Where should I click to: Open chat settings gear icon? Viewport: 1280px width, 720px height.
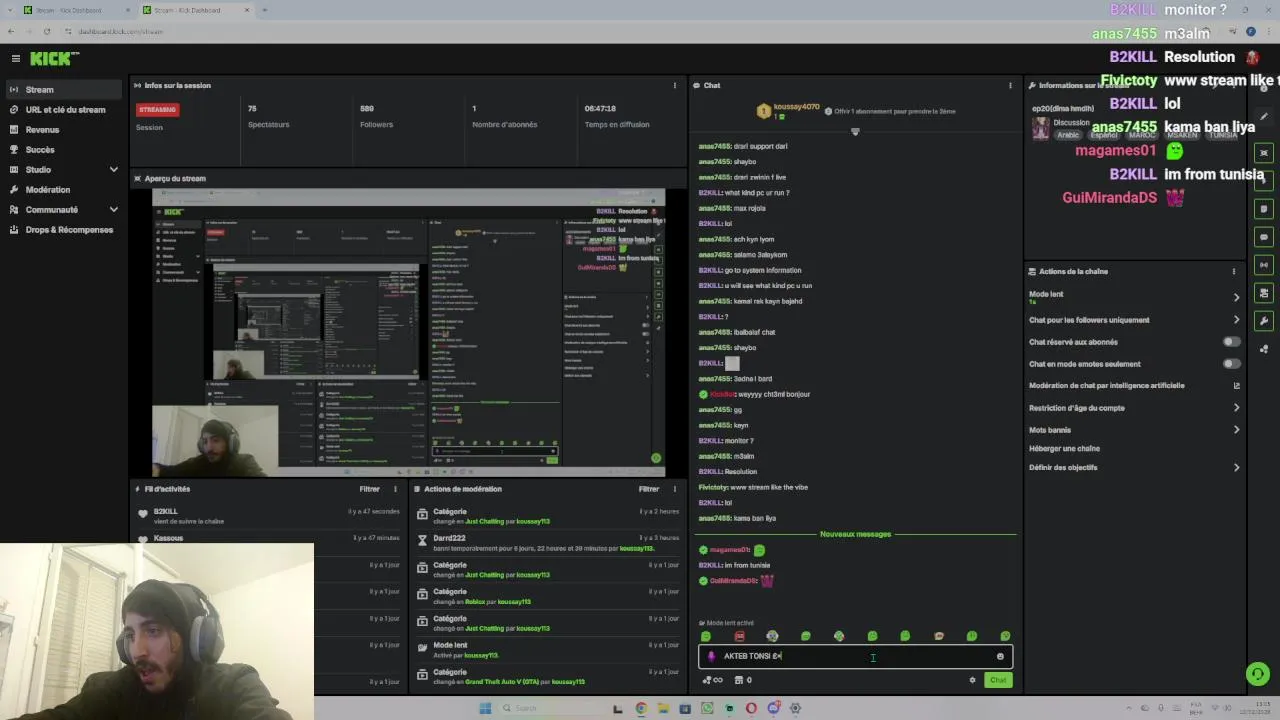point(972,680)
